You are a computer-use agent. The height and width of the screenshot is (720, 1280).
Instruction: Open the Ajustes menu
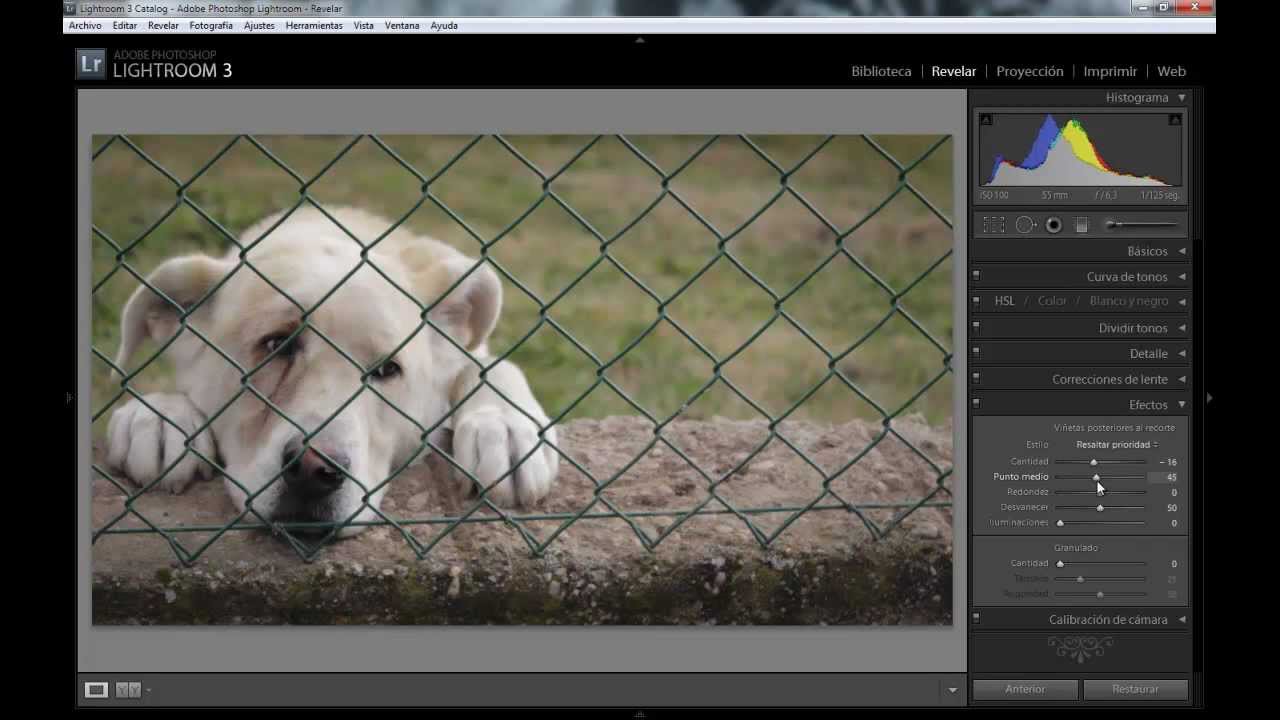[259, 26]
